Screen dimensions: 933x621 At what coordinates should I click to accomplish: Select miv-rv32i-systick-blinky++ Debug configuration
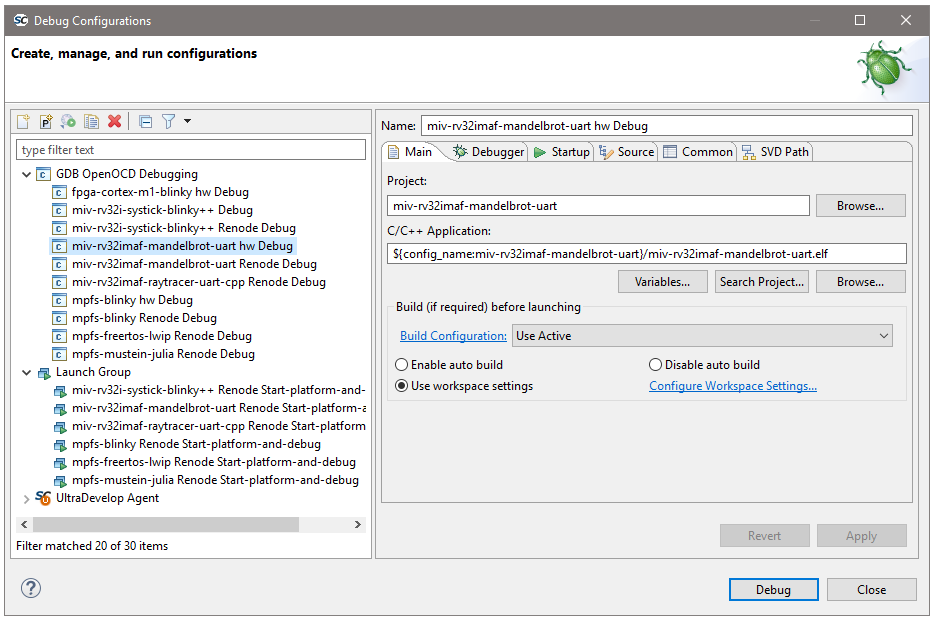[162, 210]
